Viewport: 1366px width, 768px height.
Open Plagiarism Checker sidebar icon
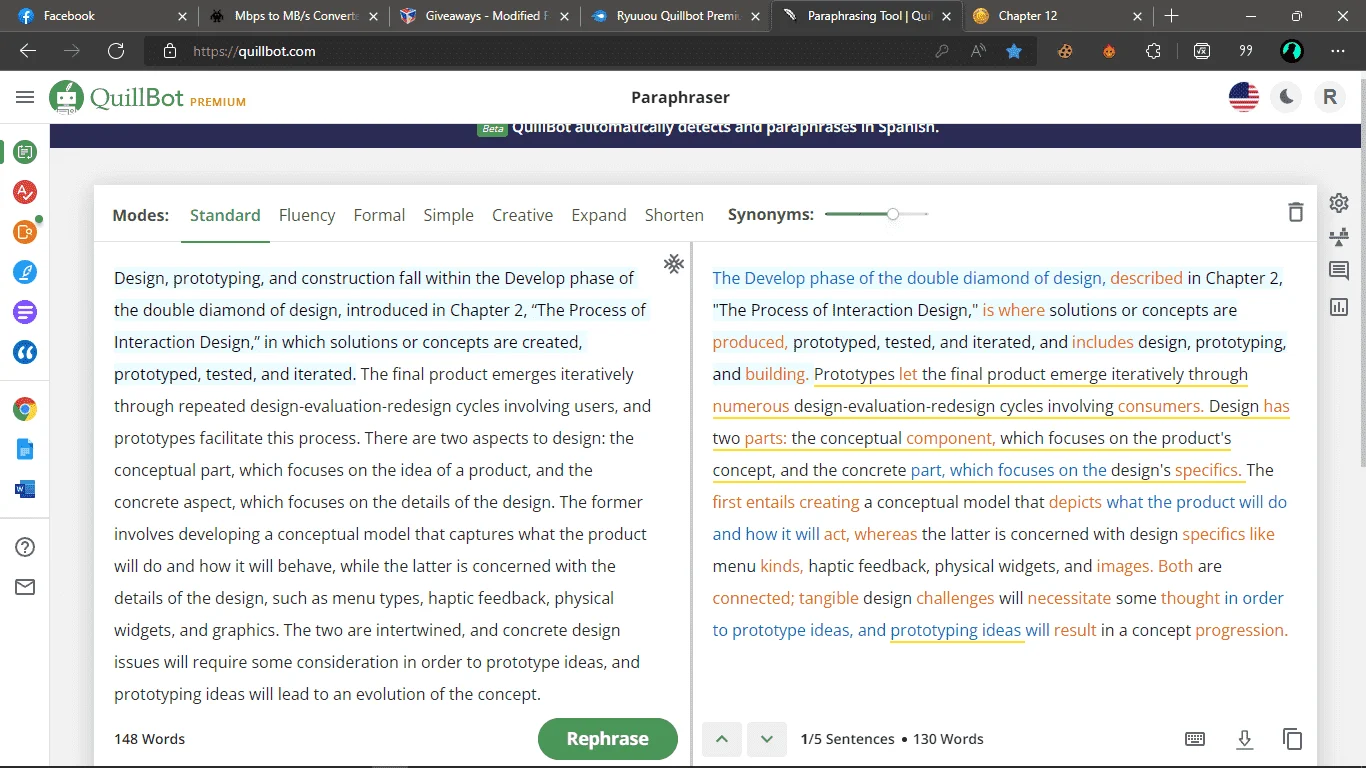26,232
